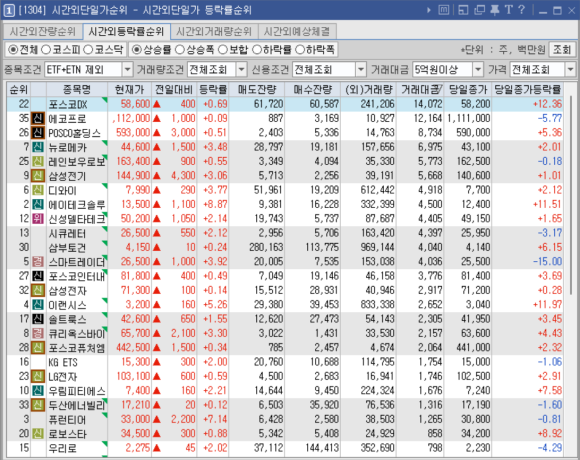Select the 상승폭 radio button
The image size is (580, 460).
click(x=179, y=50)
